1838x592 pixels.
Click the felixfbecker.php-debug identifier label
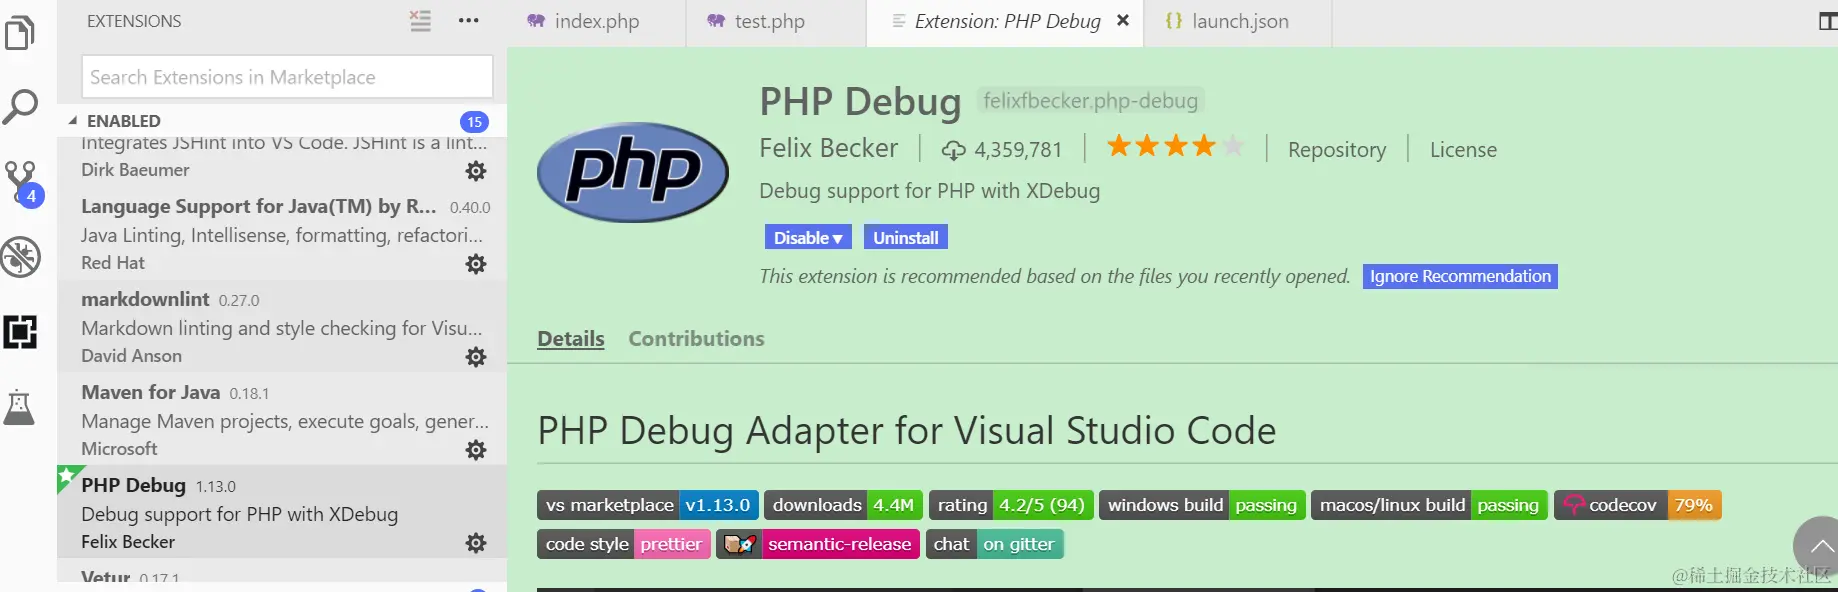pyautogui.click(x=1090, y=101)
